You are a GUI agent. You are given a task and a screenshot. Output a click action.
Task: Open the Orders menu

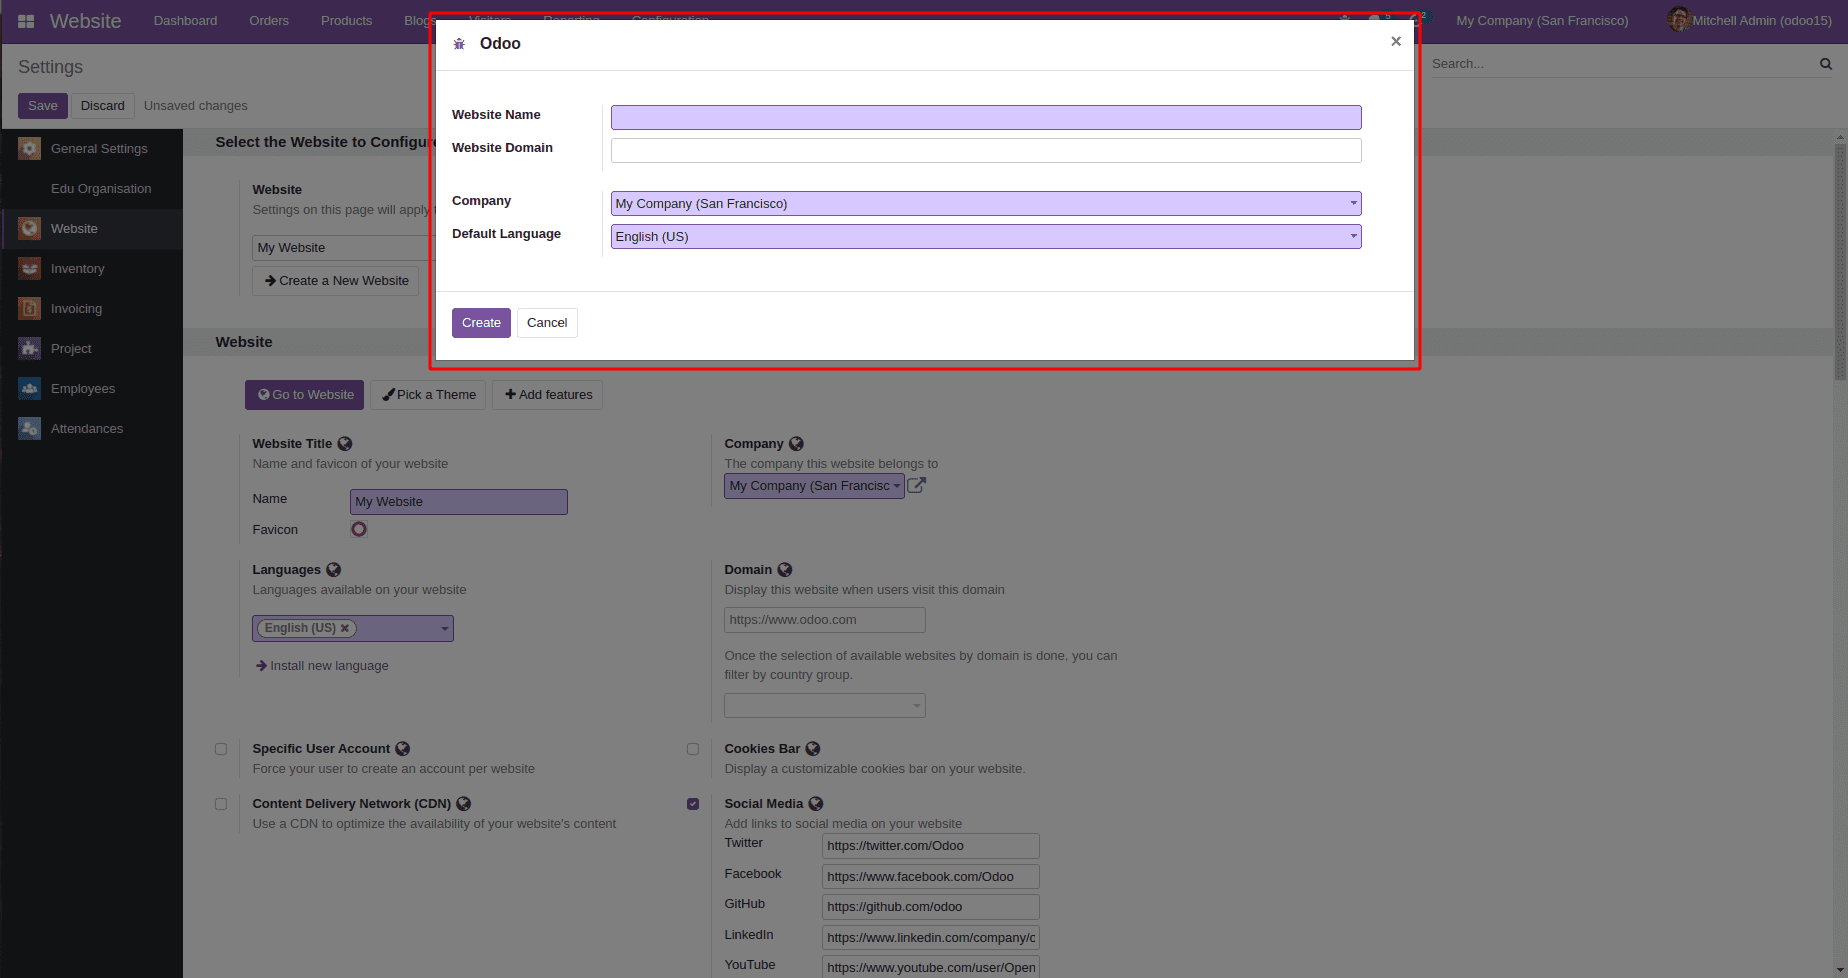pyautogui.click(x=269, y=21)
